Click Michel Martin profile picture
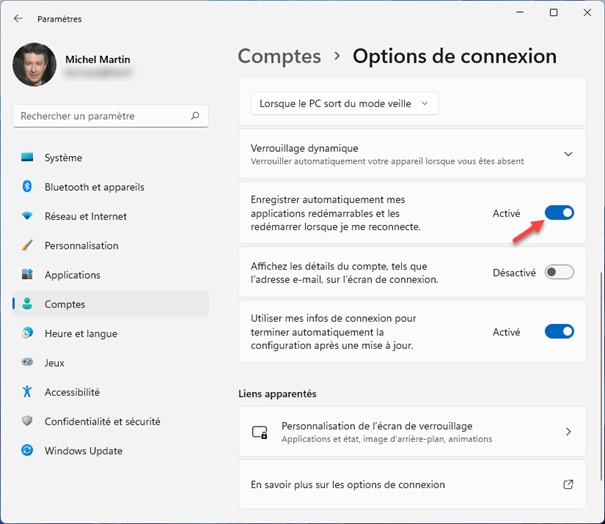The image size is (605, 524). point(34,65)
